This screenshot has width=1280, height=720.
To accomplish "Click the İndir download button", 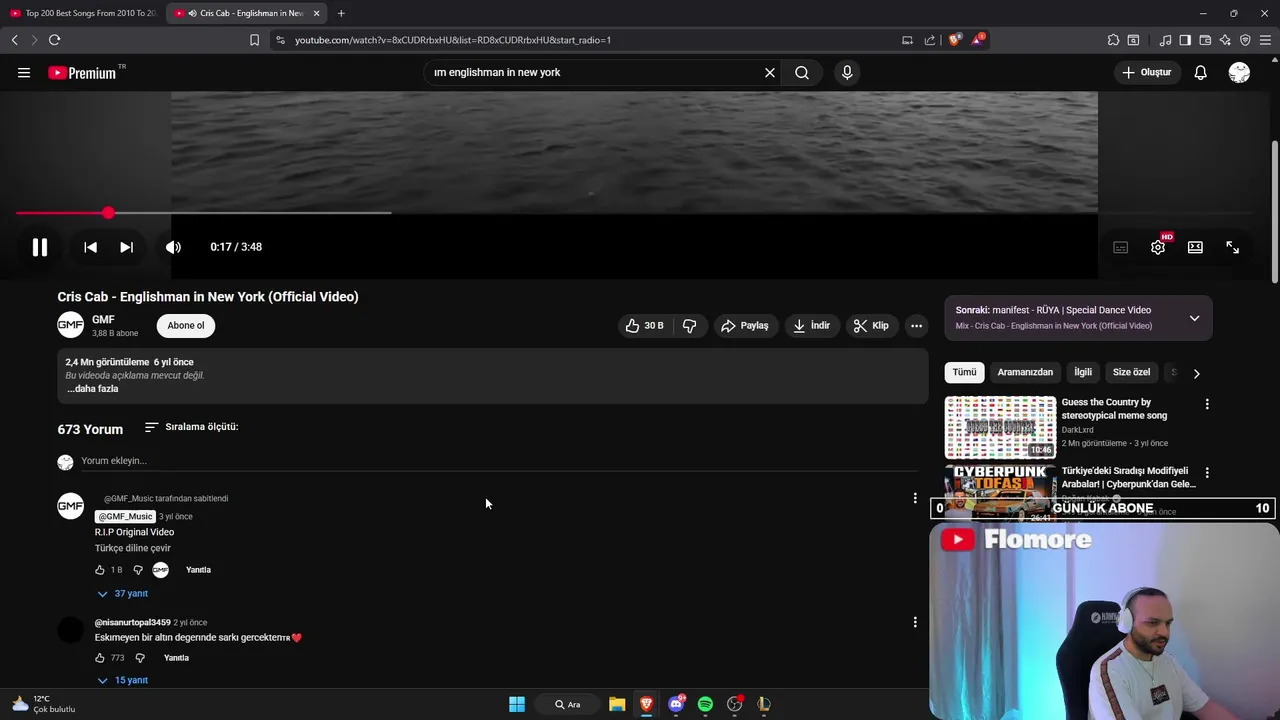I will click(812, 325).
